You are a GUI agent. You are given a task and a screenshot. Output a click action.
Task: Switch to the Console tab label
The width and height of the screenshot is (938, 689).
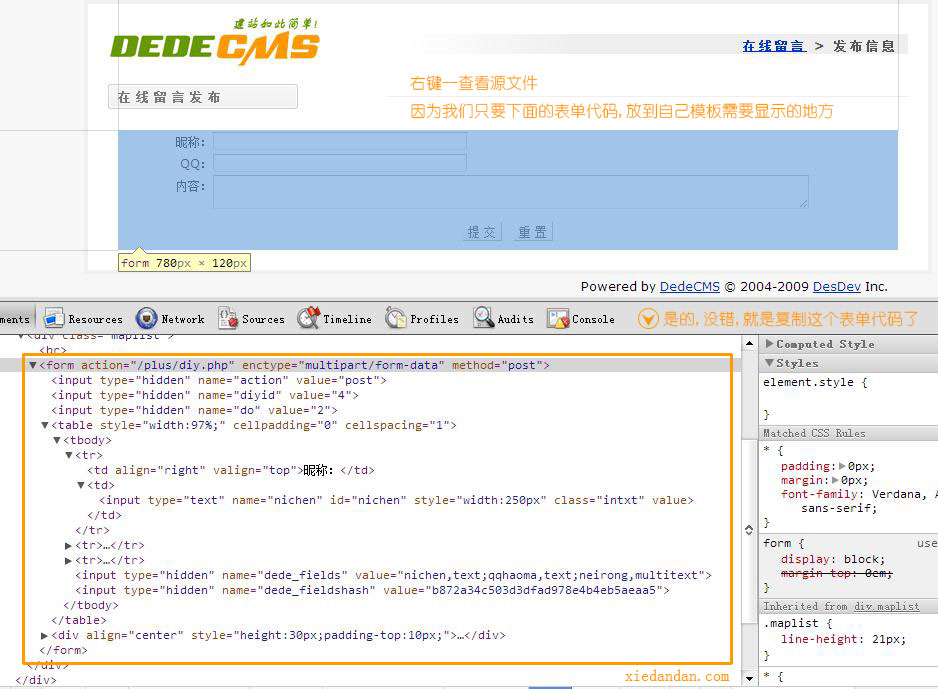[593, 319]
